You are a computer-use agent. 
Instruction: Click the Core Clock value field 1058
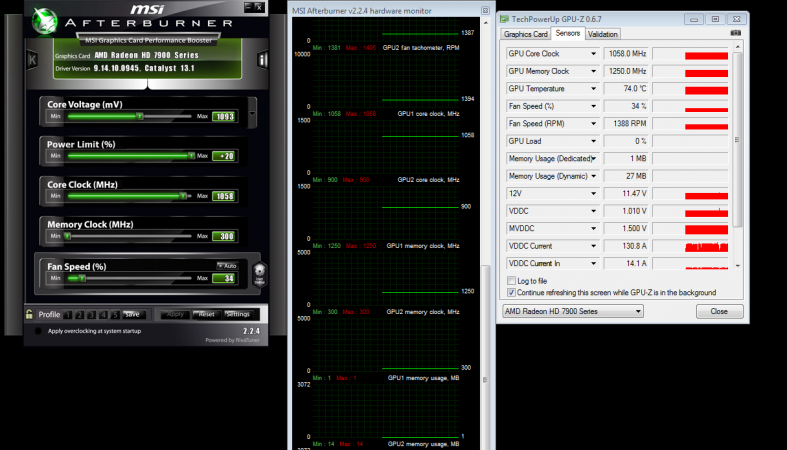tap(224, 196)
